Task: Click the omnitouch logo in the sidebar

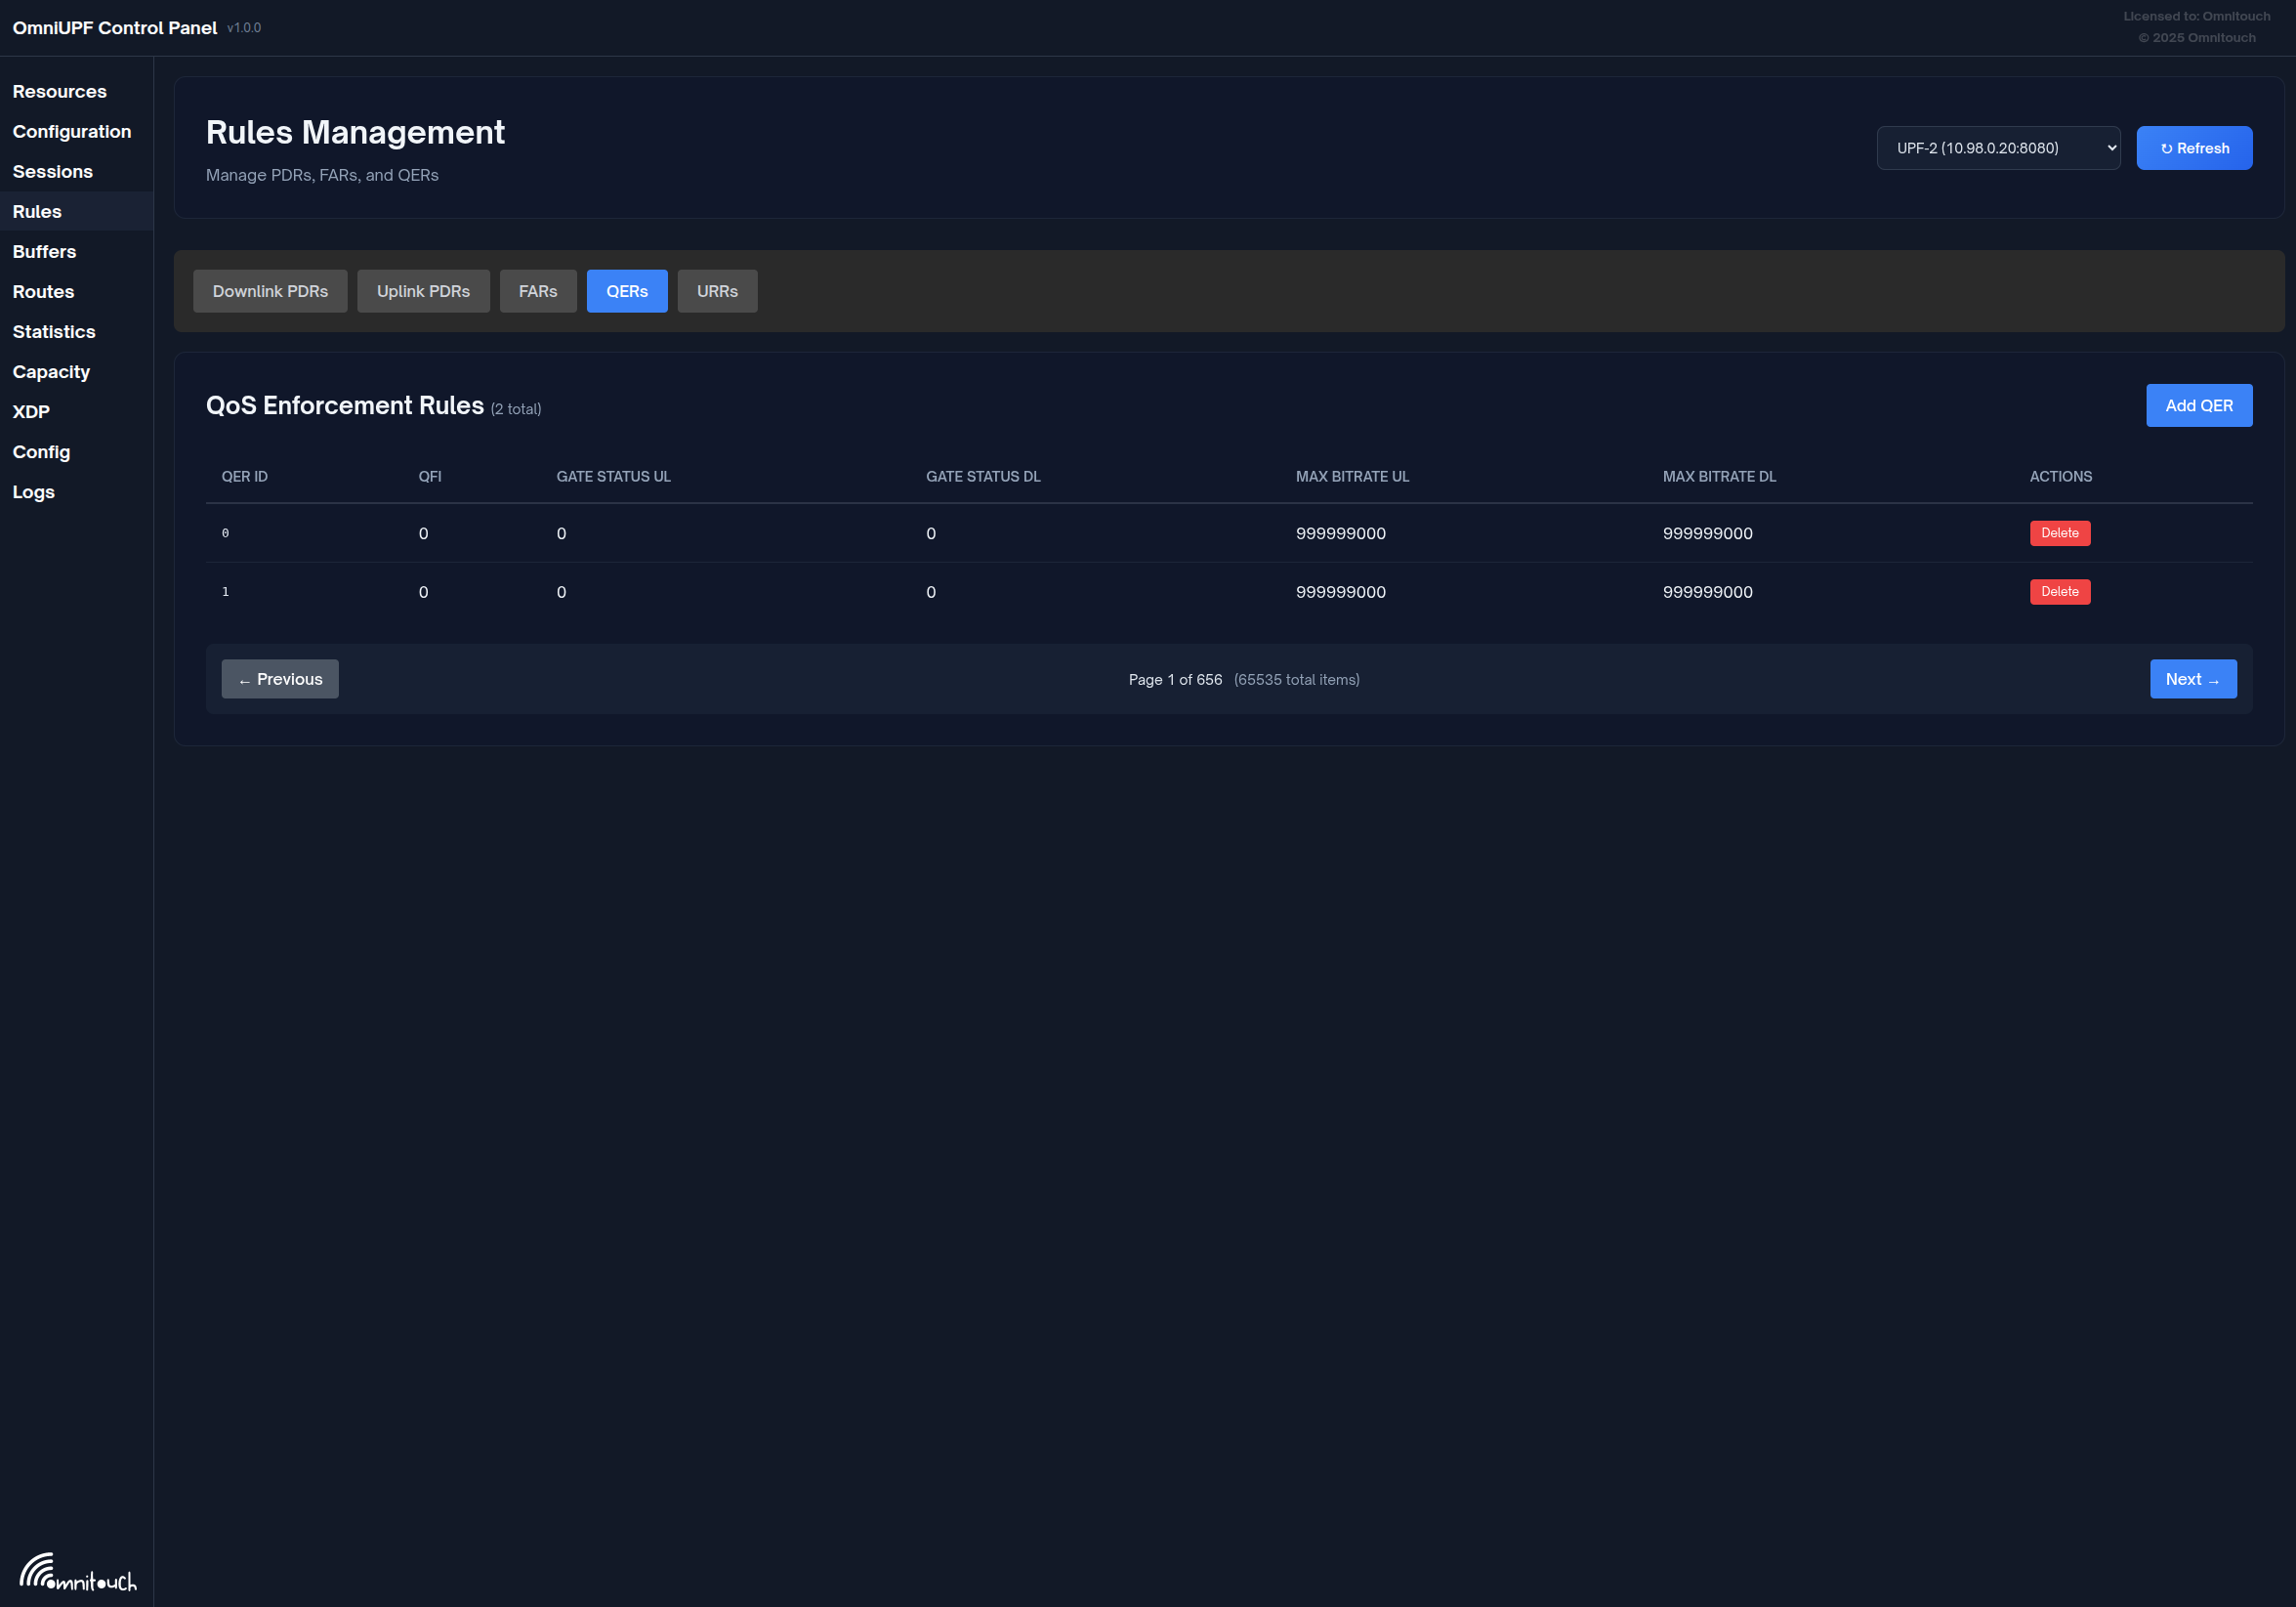Action: tap(77, 1571)
